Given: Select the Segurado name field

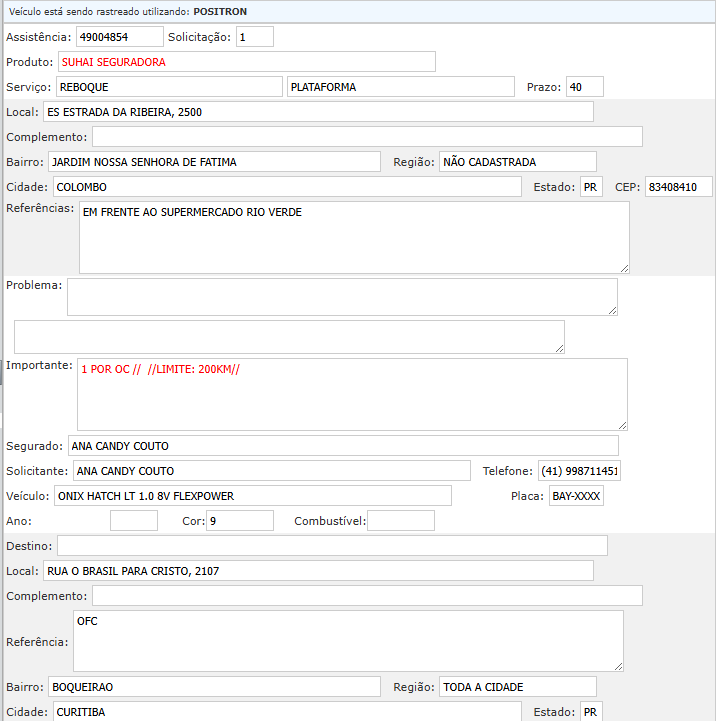Looking at the screenshot, I should point(343,446).
